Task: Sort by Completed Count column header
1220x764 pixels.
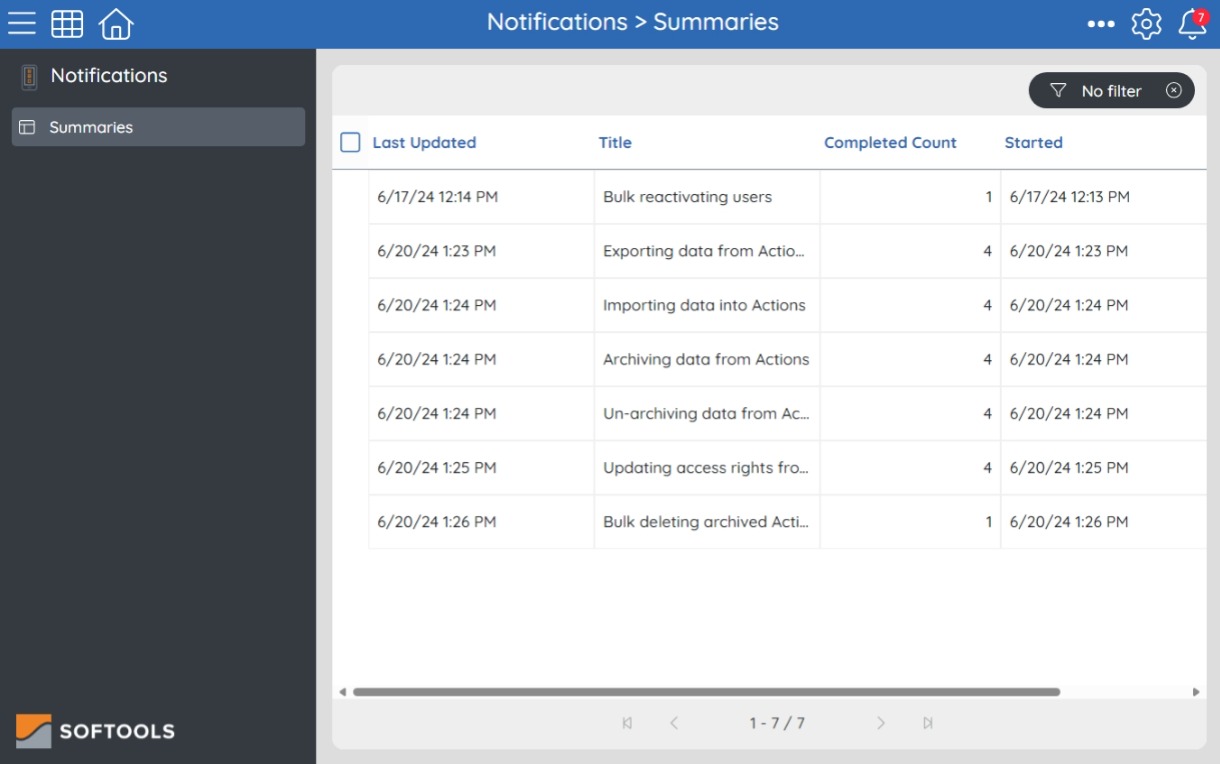Action: tap(889, 142)
